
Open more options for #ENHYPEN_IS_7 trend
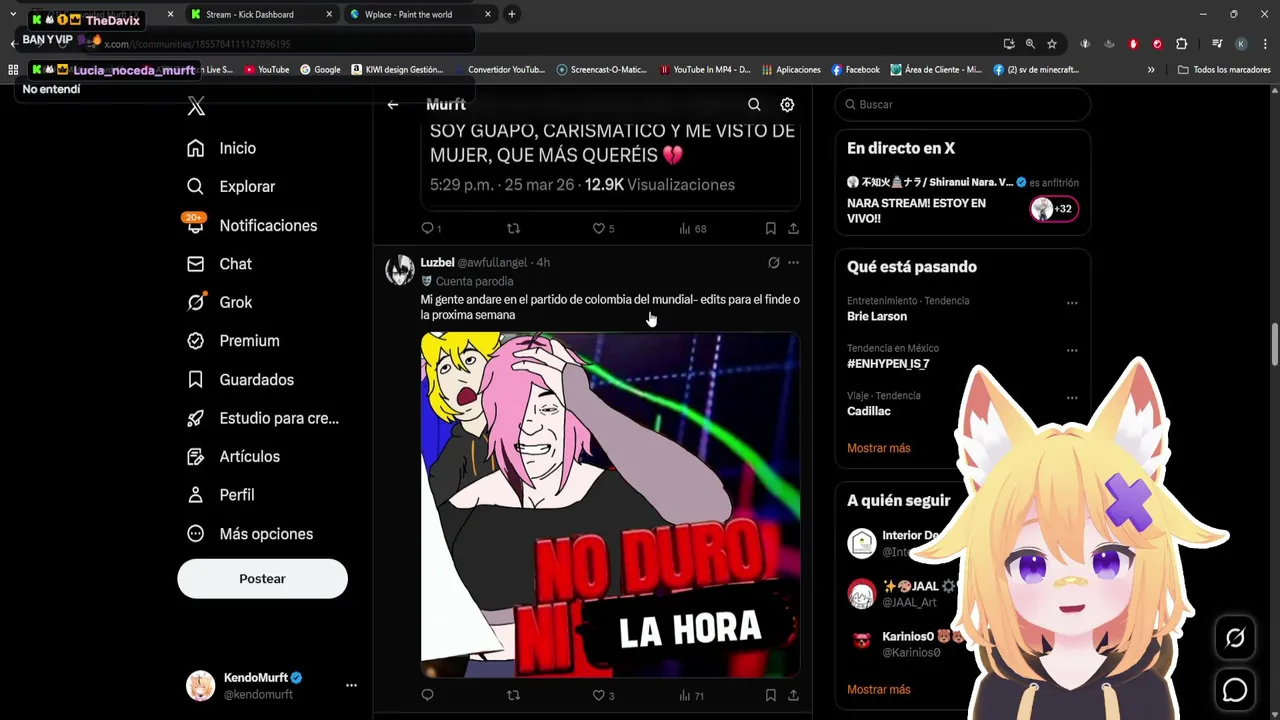pos(1072,351)
